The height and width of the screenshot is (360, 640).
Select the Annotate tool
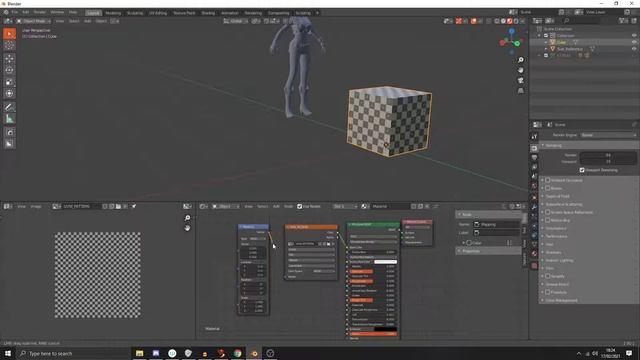(x=9, y=107)
